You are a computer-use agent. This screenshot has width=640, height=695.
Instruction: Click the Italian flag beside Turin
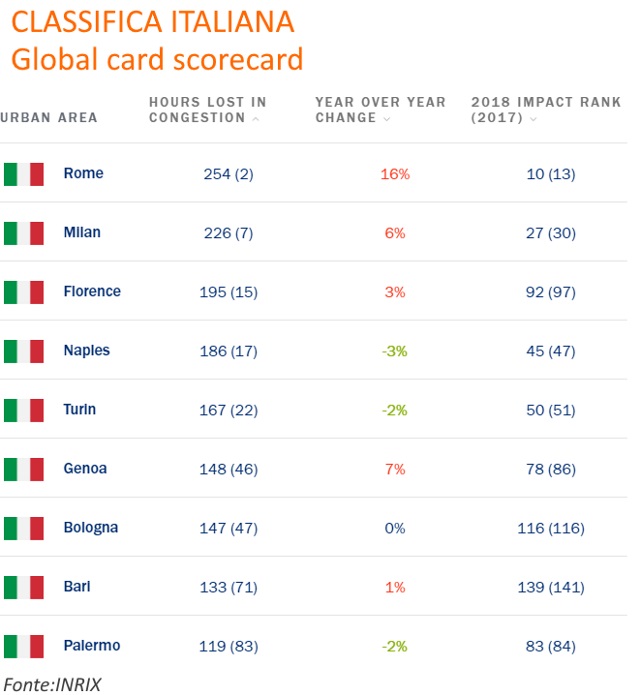point(23,410)
